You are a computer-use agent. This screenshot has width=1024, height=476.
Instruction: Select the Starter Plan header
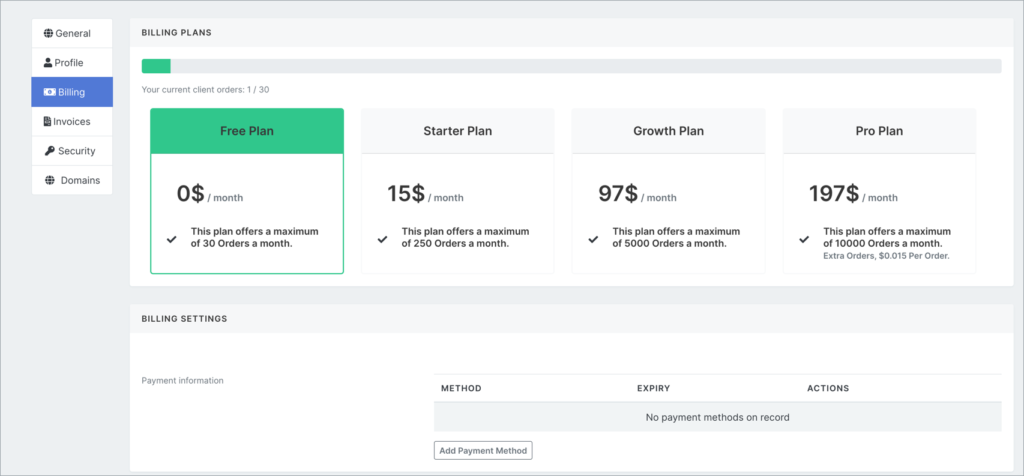(x=457, y=131)
